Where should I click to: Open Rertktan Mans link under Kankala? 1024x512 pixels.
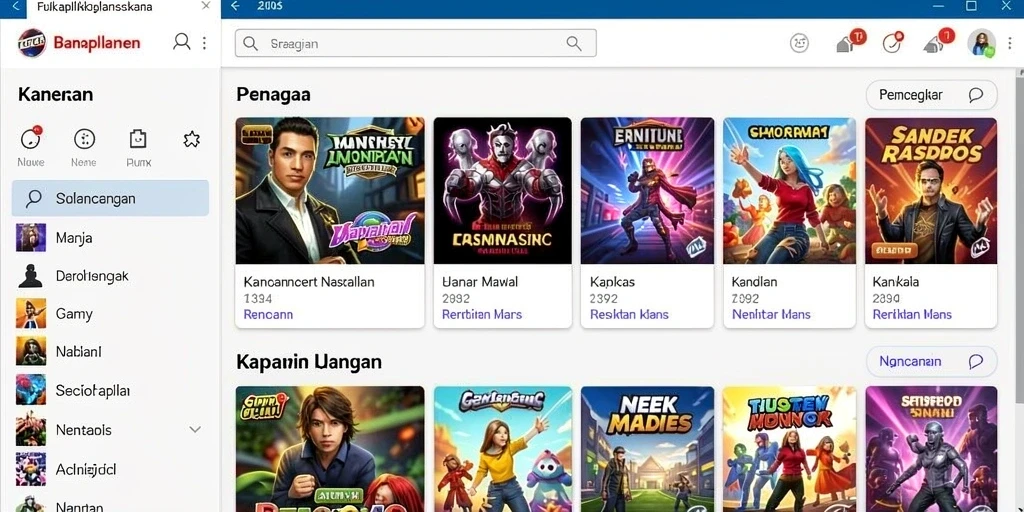(x=912, y=314)
